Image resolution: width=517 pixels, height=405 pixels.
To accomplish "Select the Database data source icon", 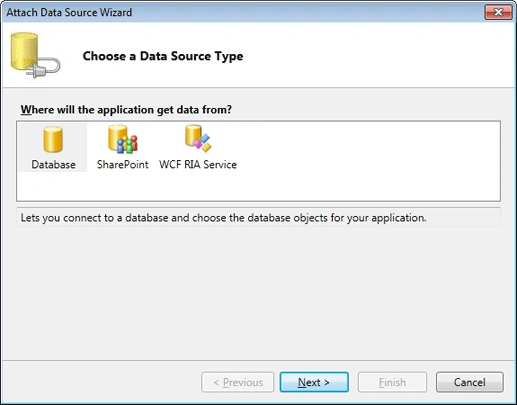I will [53, 140].
